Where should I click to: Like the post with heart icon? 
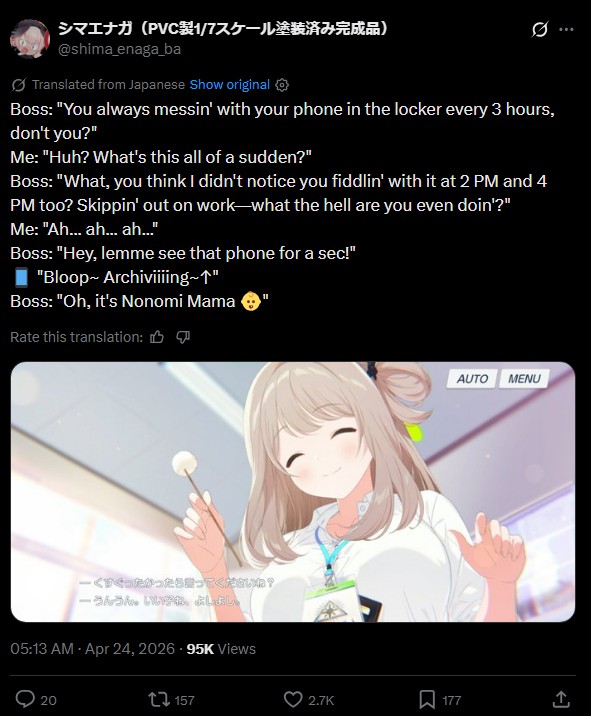(293, 699)
